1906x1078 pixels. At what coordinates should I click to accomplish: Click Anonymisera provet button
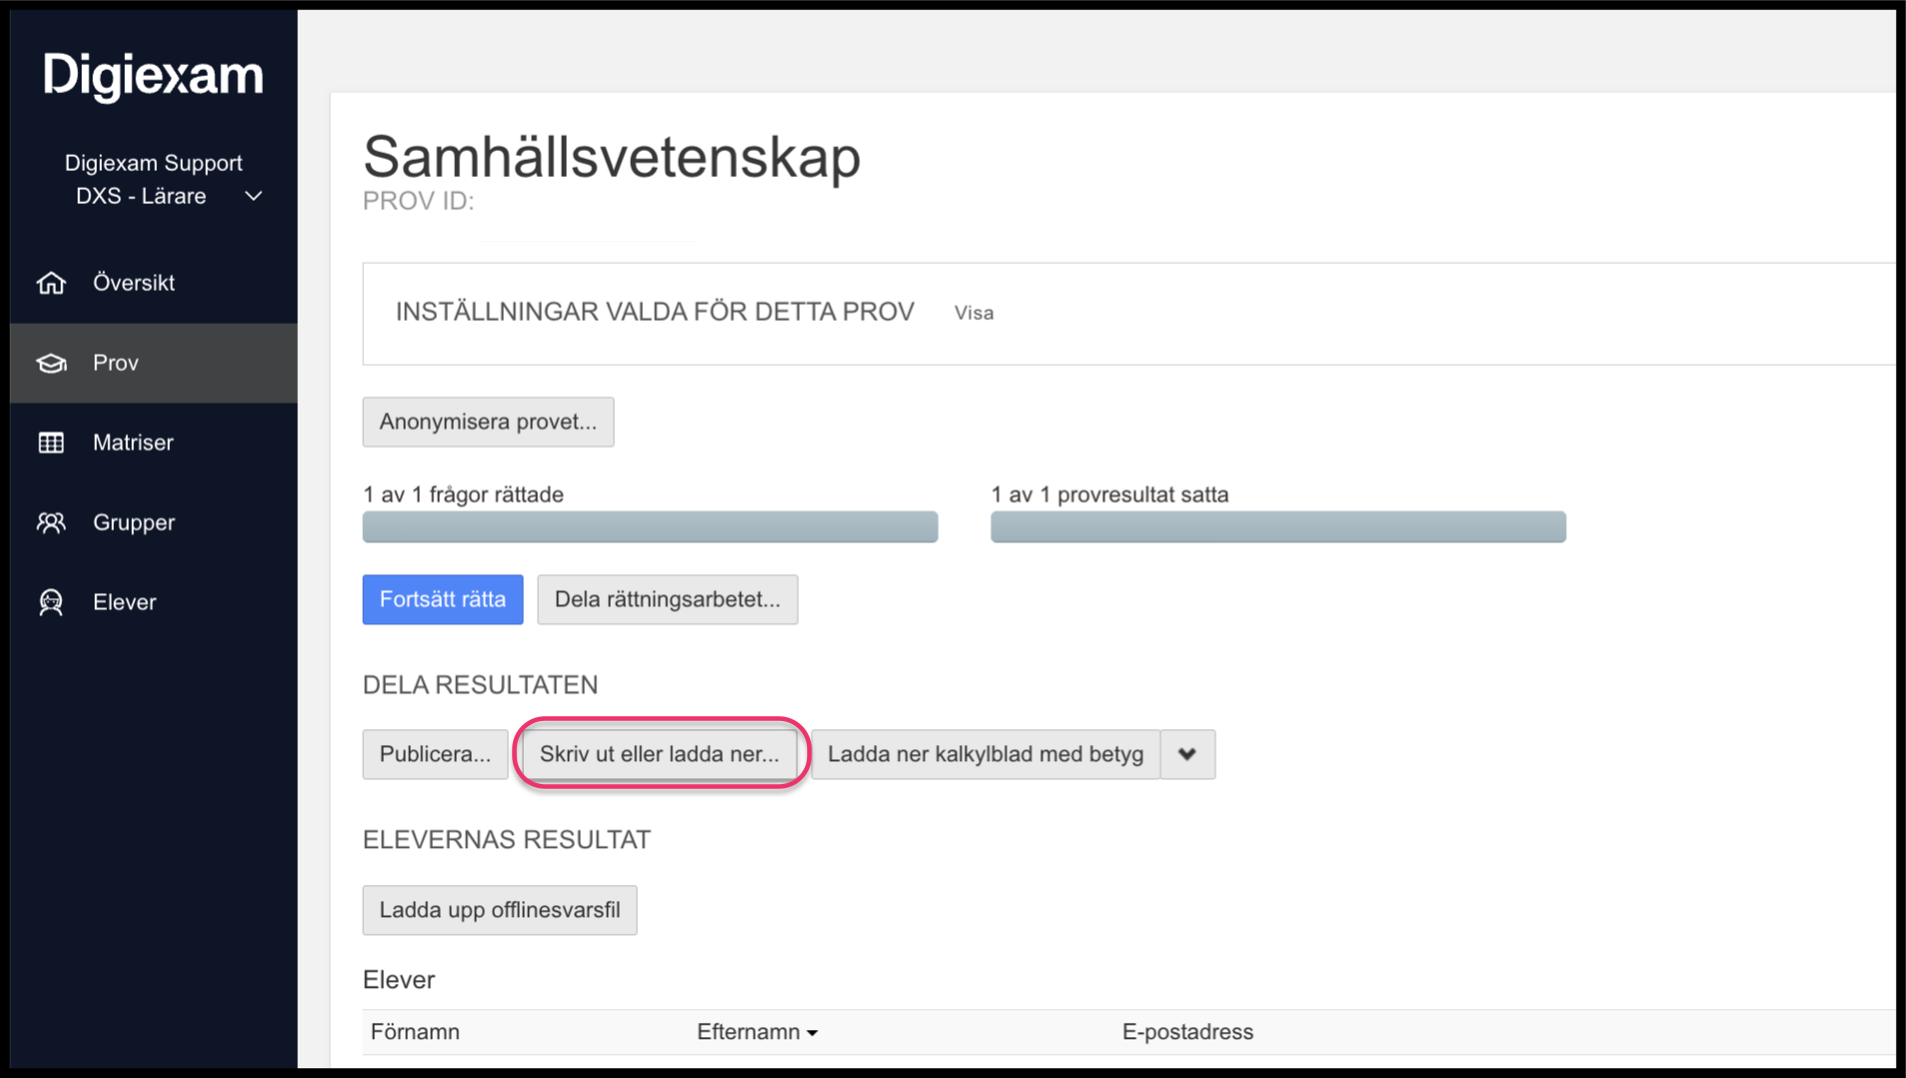click(x=488, y=422)
